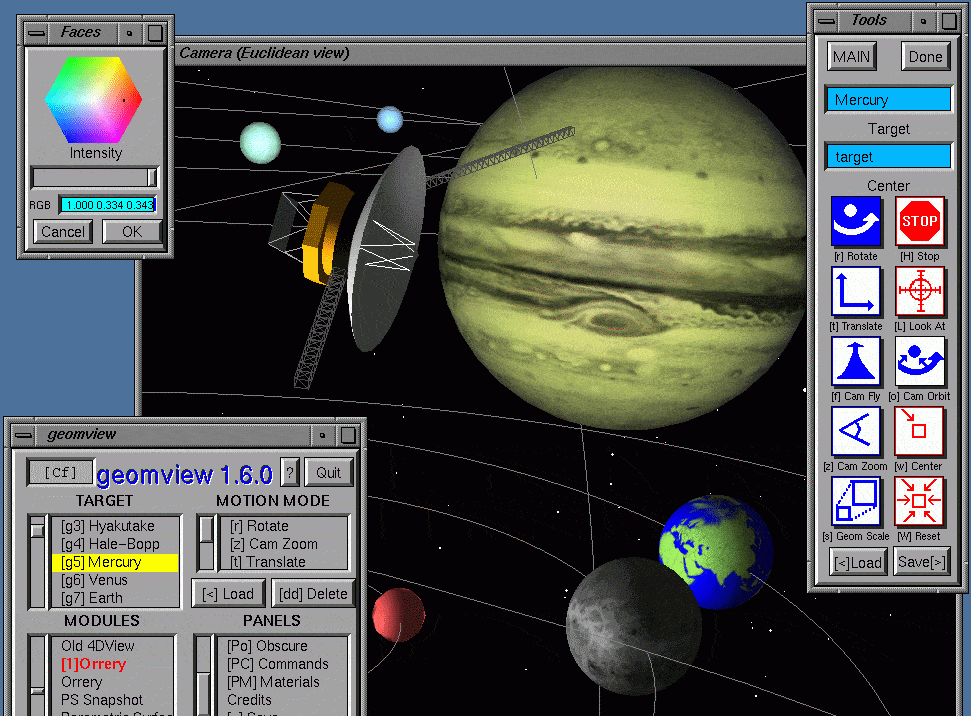Select 'PS Snapshot' in the Modules list
The image size is (971, 716).
point(113,700)
